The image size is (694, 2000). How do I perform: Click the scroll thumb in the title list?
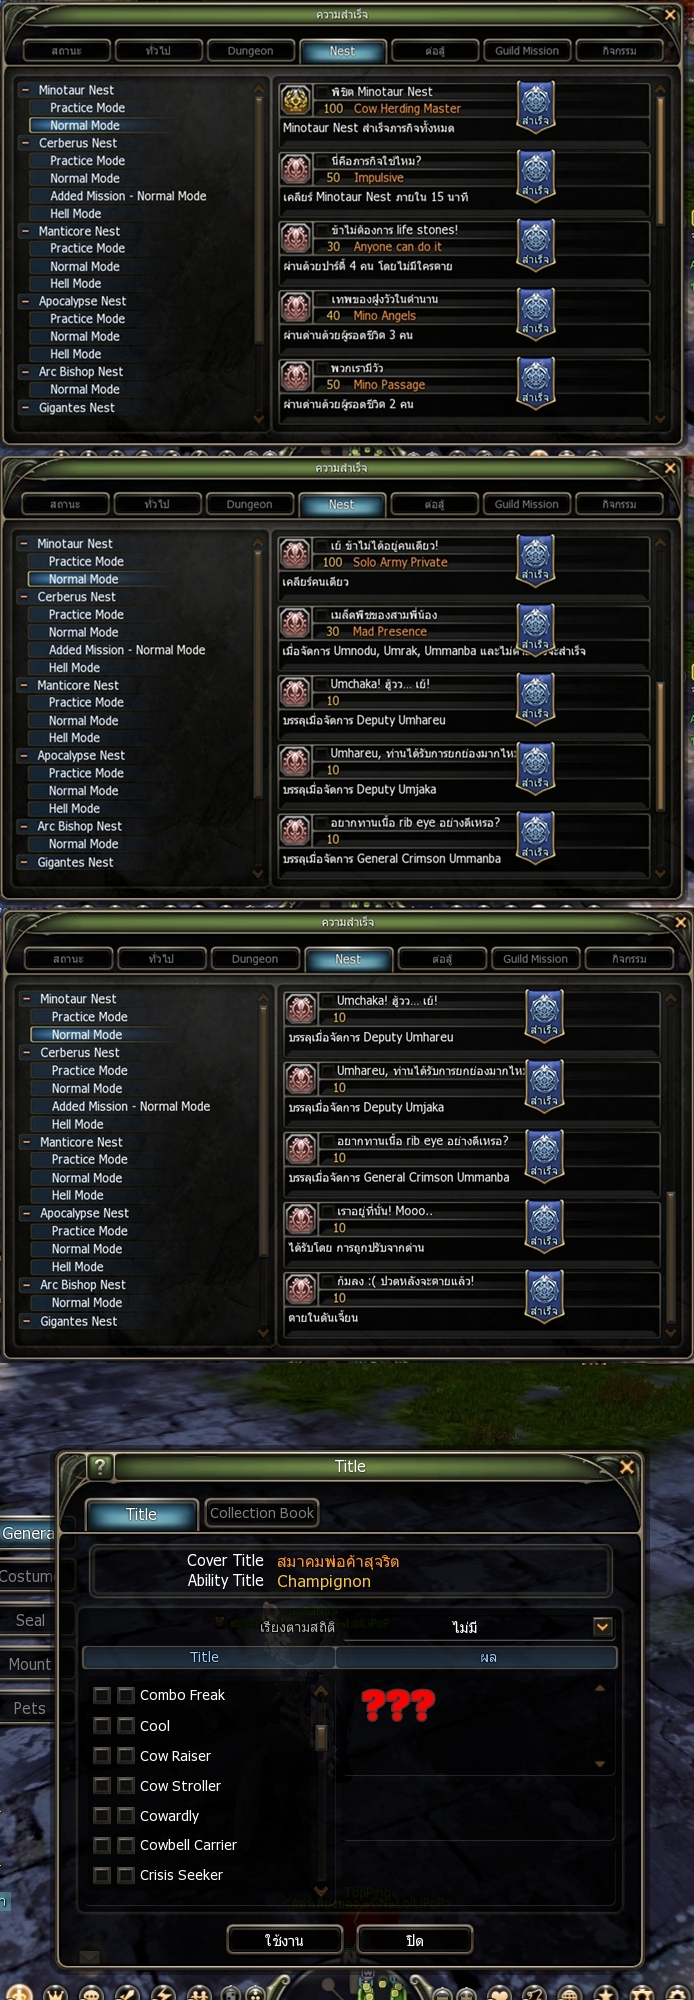[x=321, y=1736]
